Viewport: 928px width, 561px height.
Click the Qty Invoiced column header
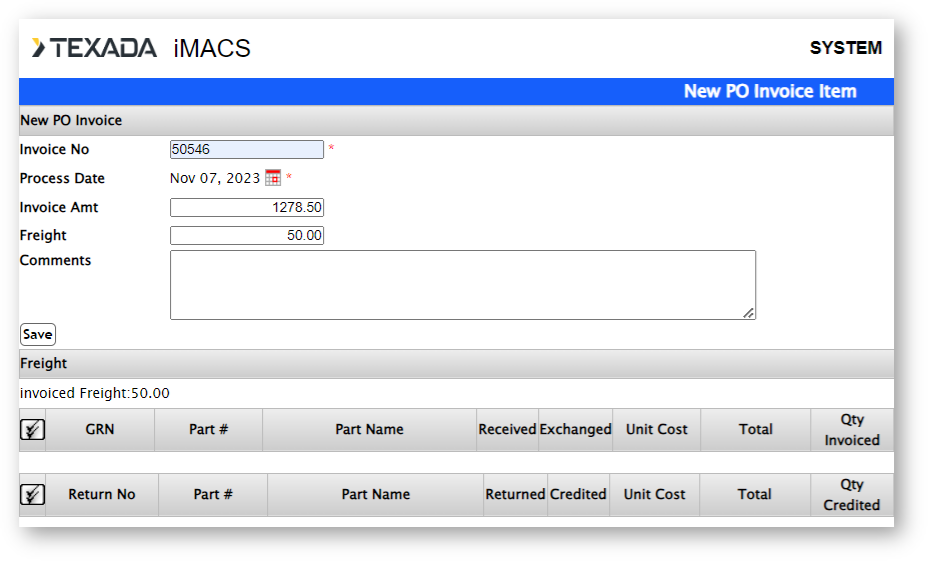click(x=852, y=430)
